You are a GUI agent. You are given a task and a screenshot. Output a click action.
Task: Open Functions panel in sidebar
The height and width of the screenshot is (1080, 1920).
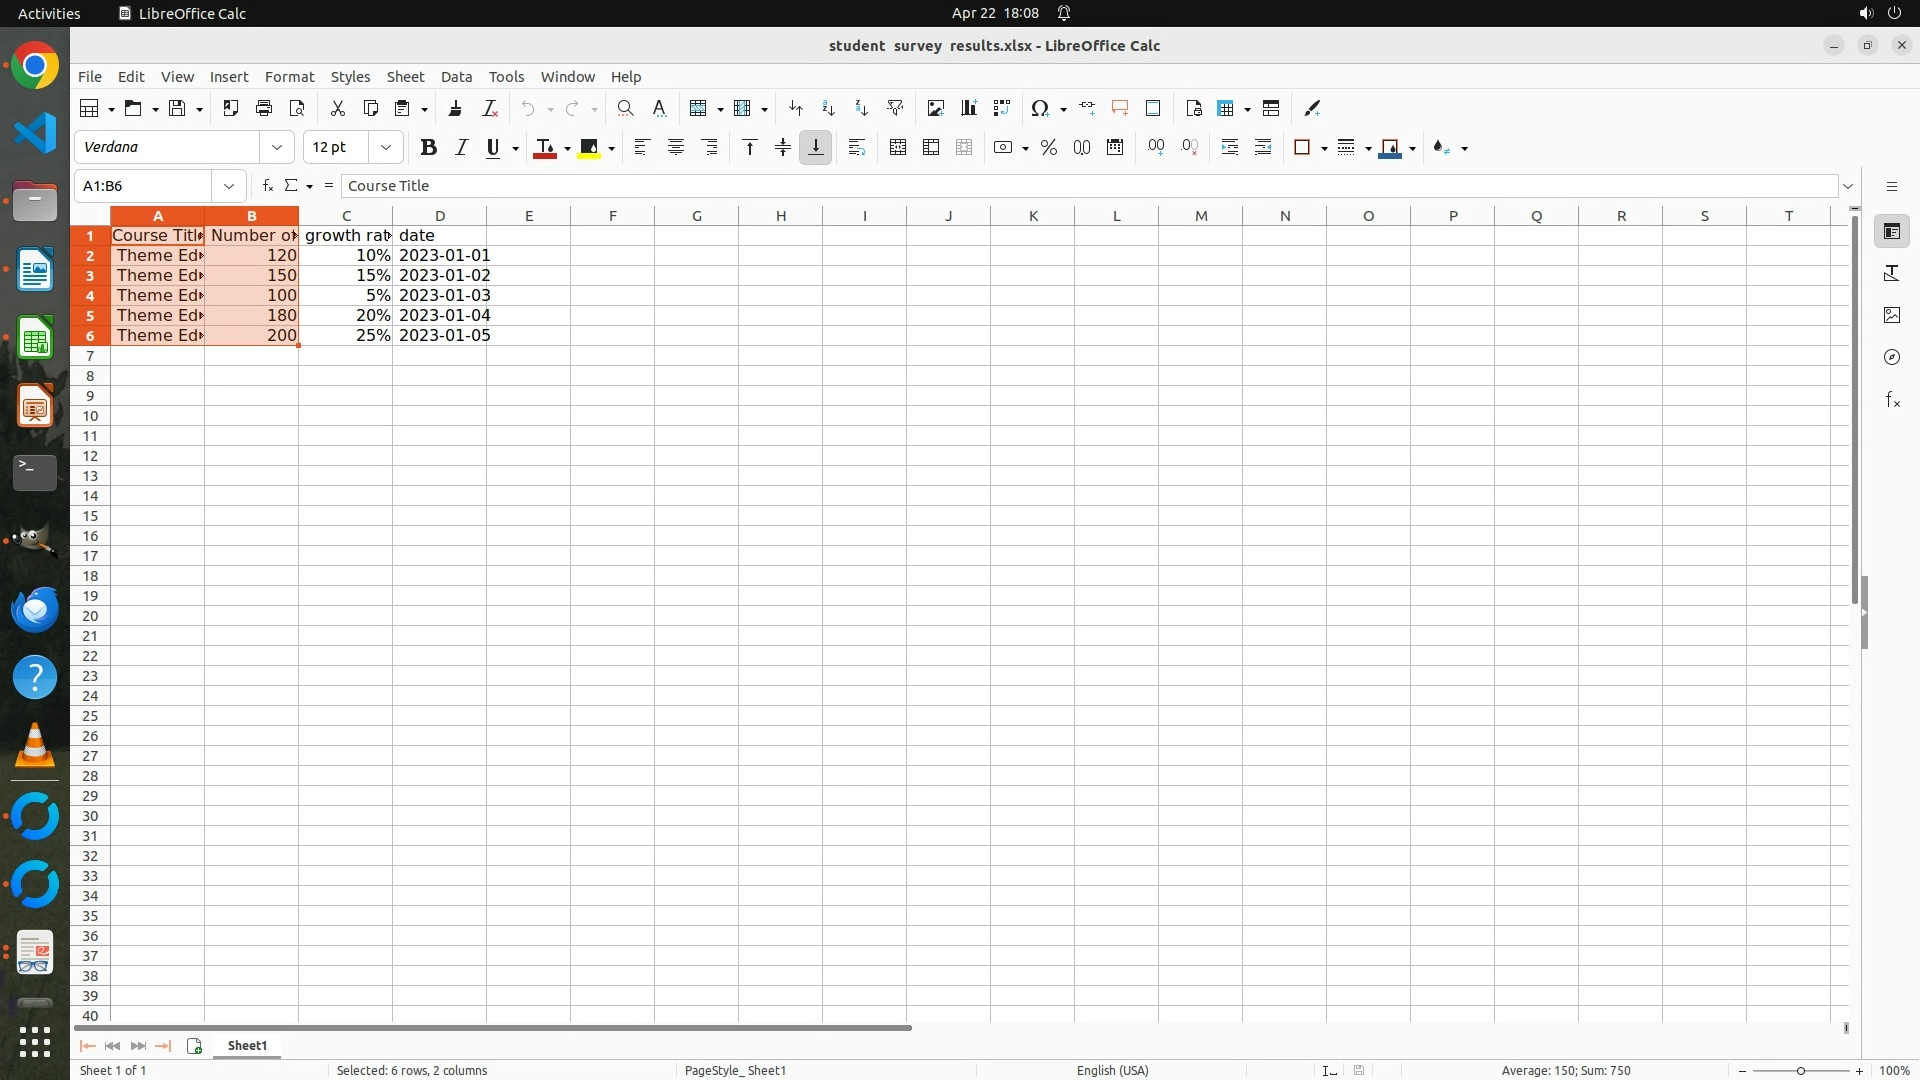(x=1892, y=400)
